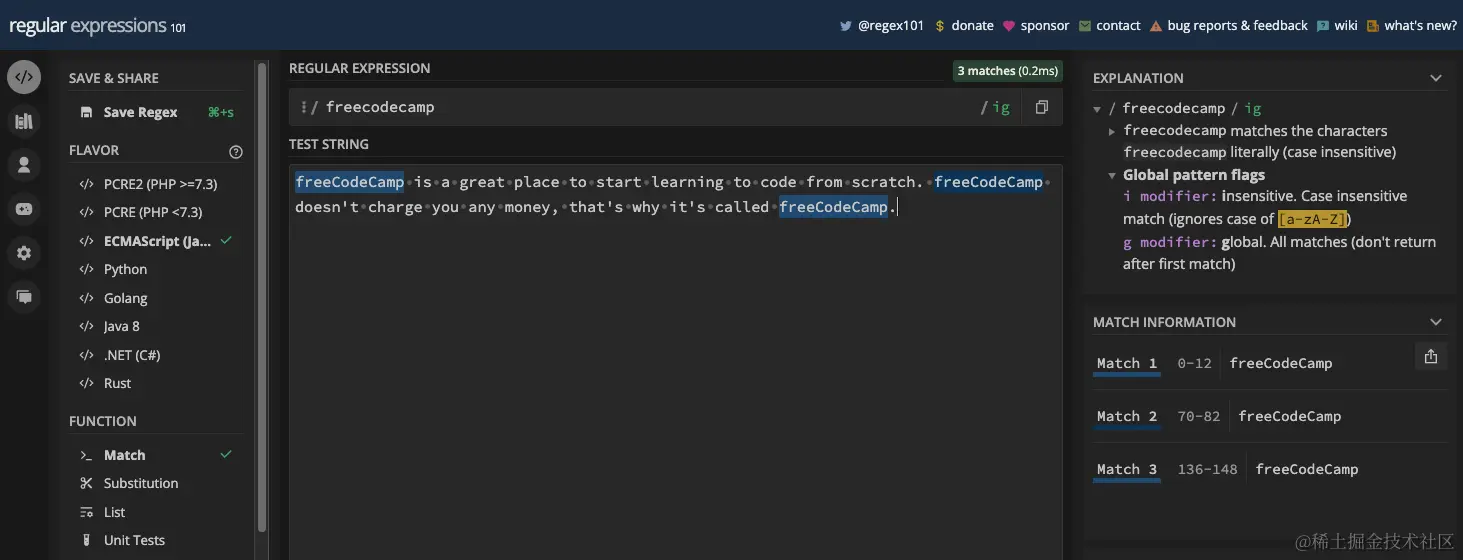Select the Match 1 row
1463x560 pixels.
[x=1270, y=363]
